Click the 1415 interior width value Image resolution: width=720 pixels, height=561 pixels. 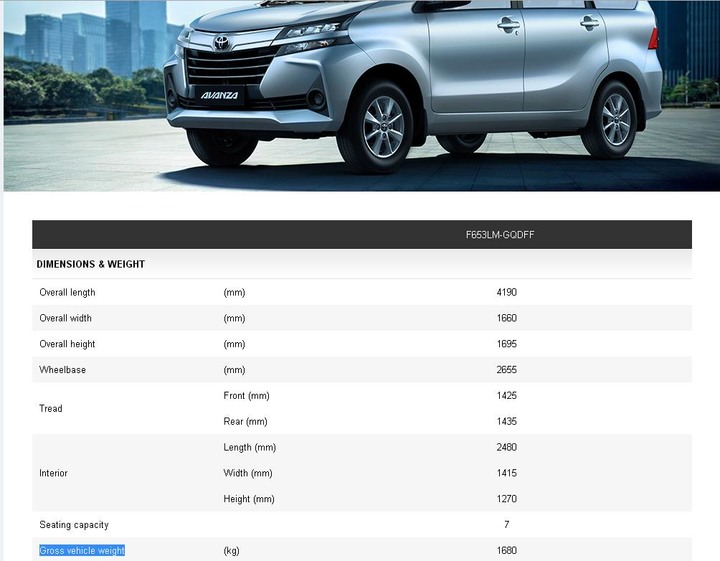(x=506, y=472)
